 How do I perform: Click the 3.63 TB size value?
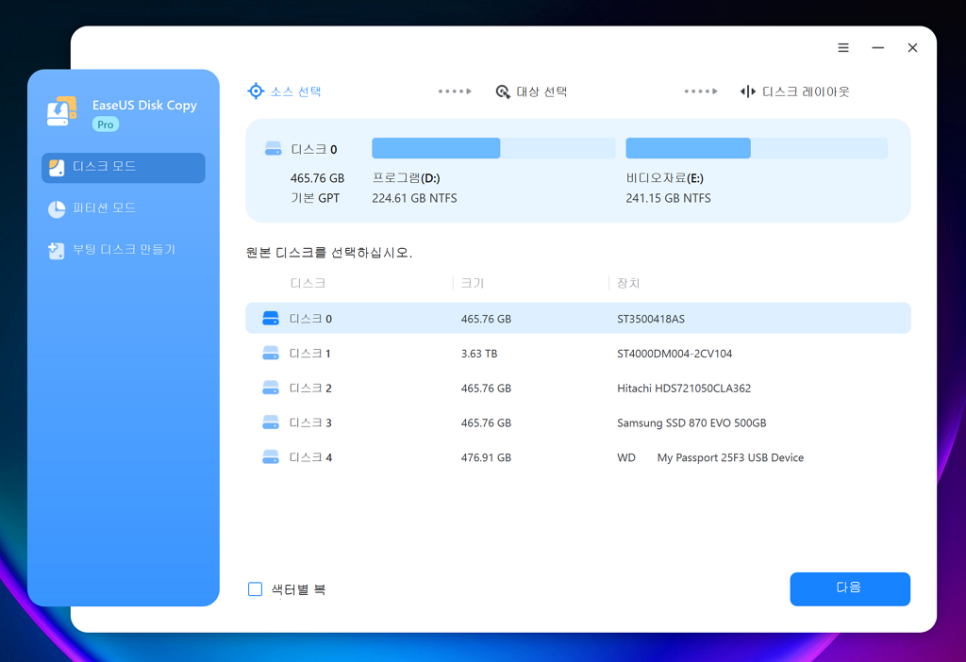tap(479, 353)
